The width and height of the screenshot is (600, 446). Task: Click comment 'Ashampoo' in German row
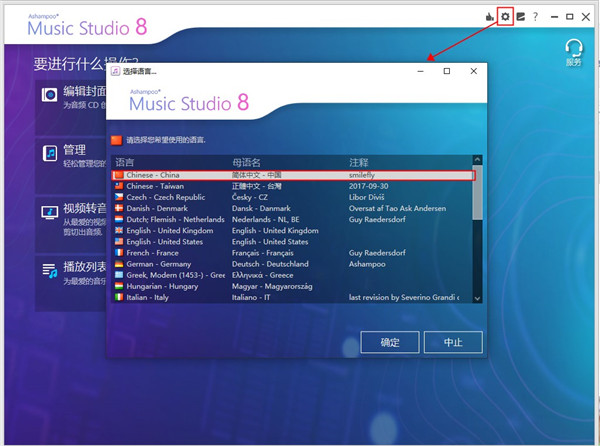(x=367, y=264)
